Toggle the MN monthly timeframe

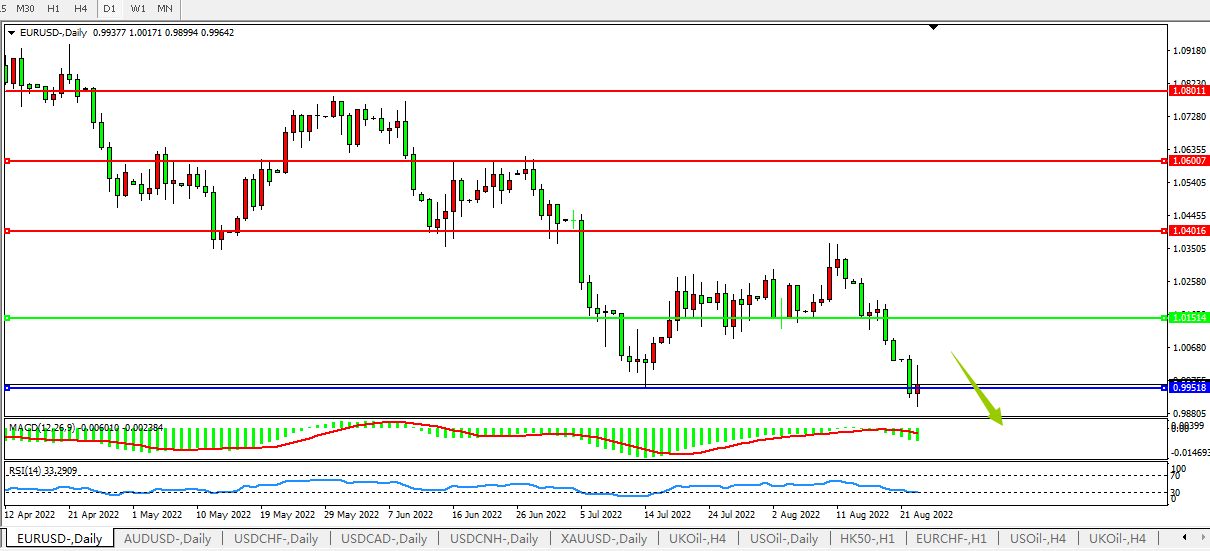(x=165, y=8)
